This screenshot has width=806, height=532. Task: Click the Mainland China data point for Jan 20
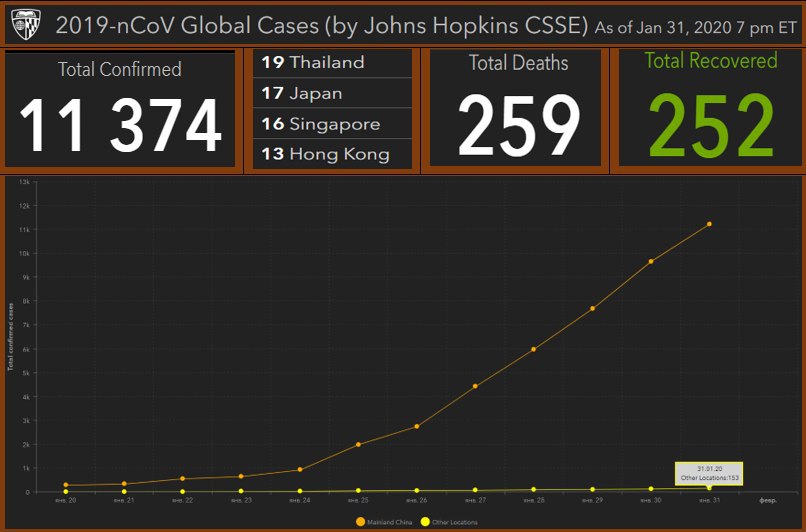[66, 485]
